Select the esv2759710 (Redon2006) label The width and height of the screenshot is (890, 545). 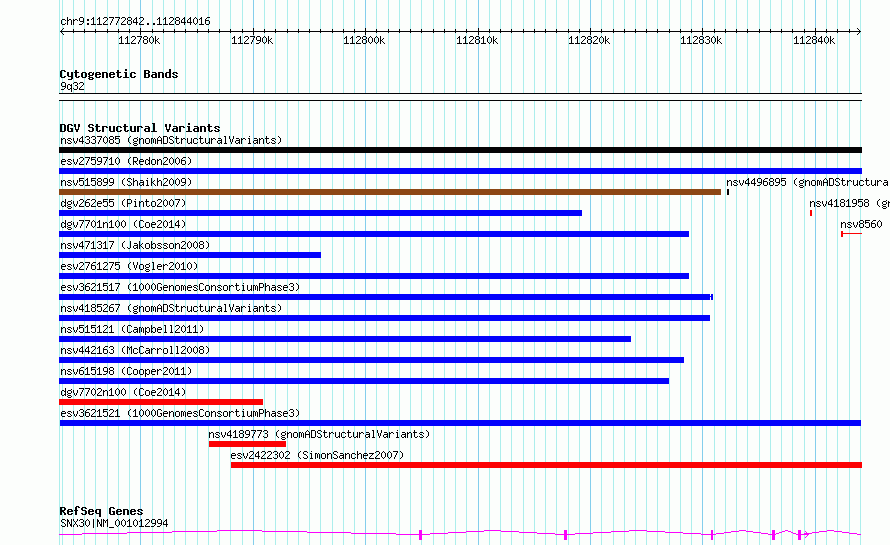point(126,161)
